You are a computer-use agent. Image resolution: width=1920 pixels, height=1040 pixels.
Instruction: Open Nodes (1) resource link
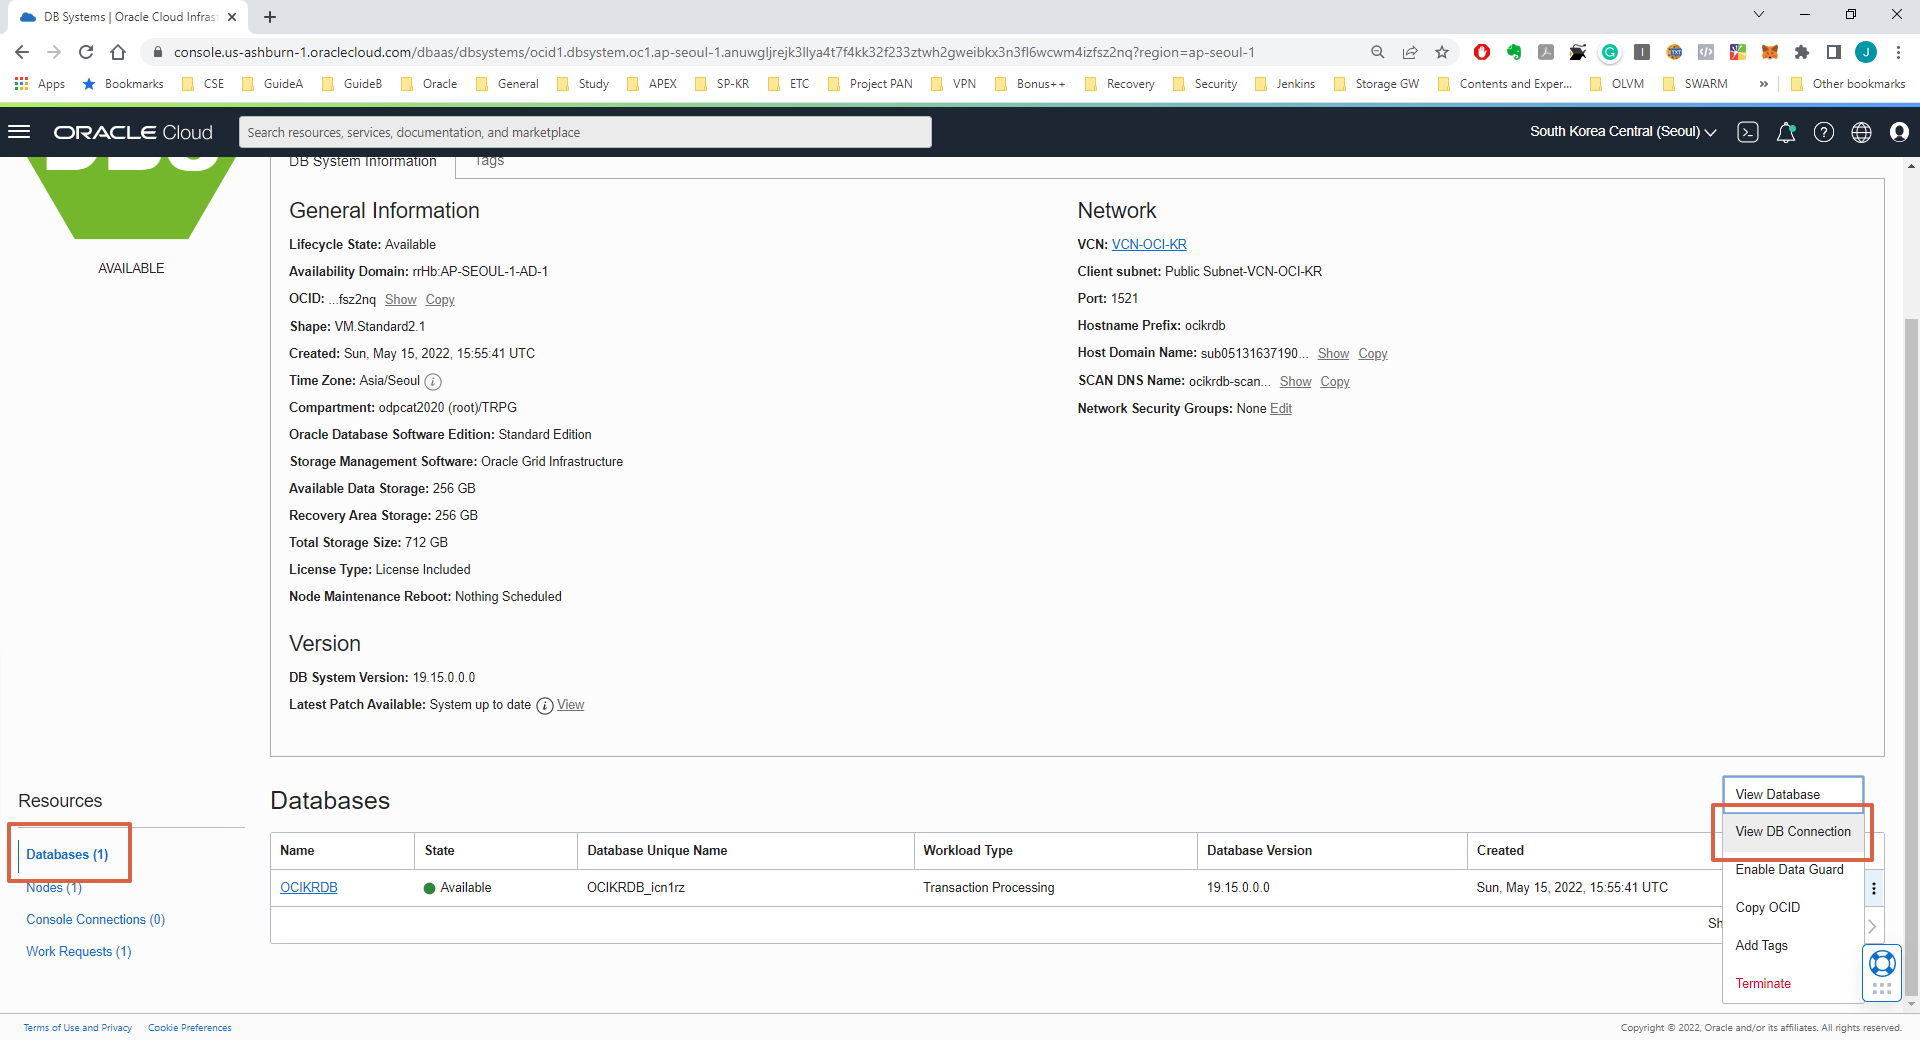pos(54,888)
